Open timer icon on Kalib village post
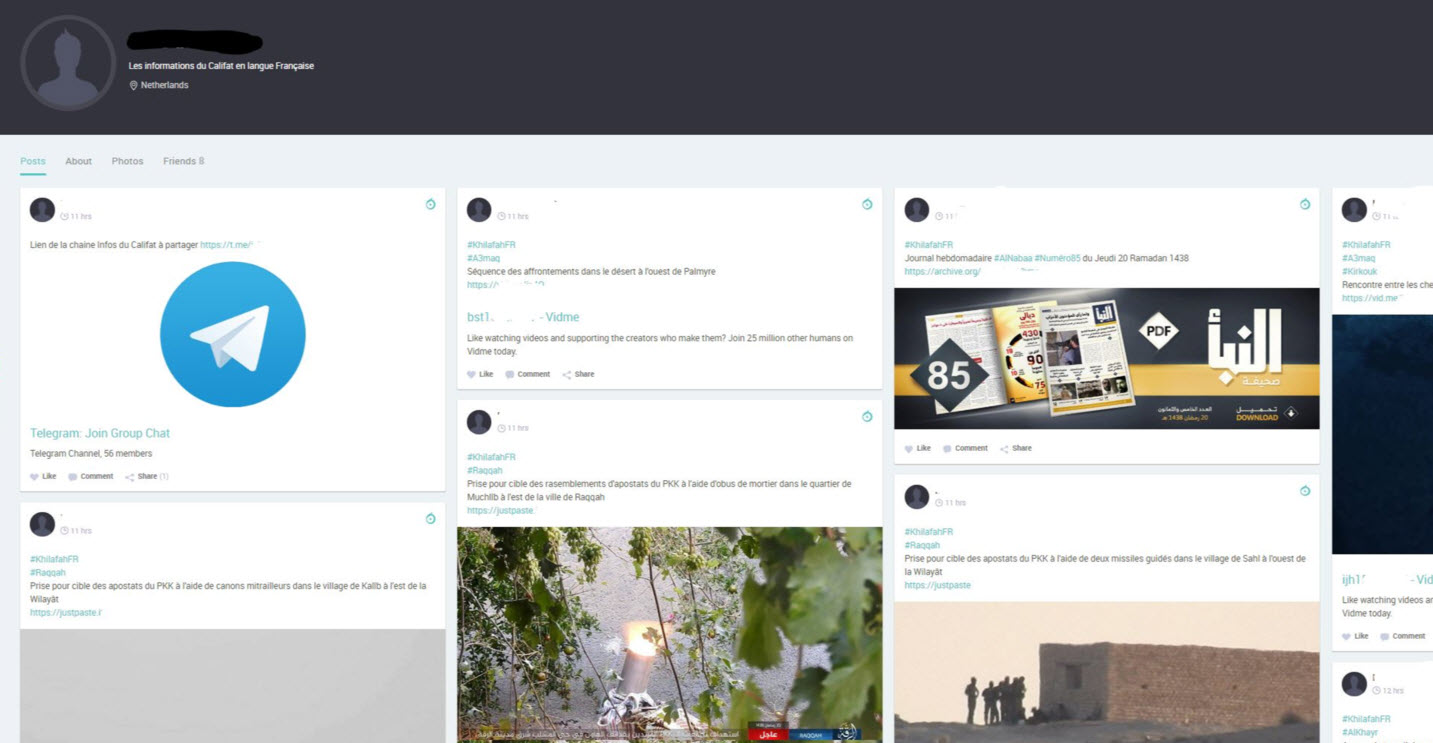 (430, 518)
